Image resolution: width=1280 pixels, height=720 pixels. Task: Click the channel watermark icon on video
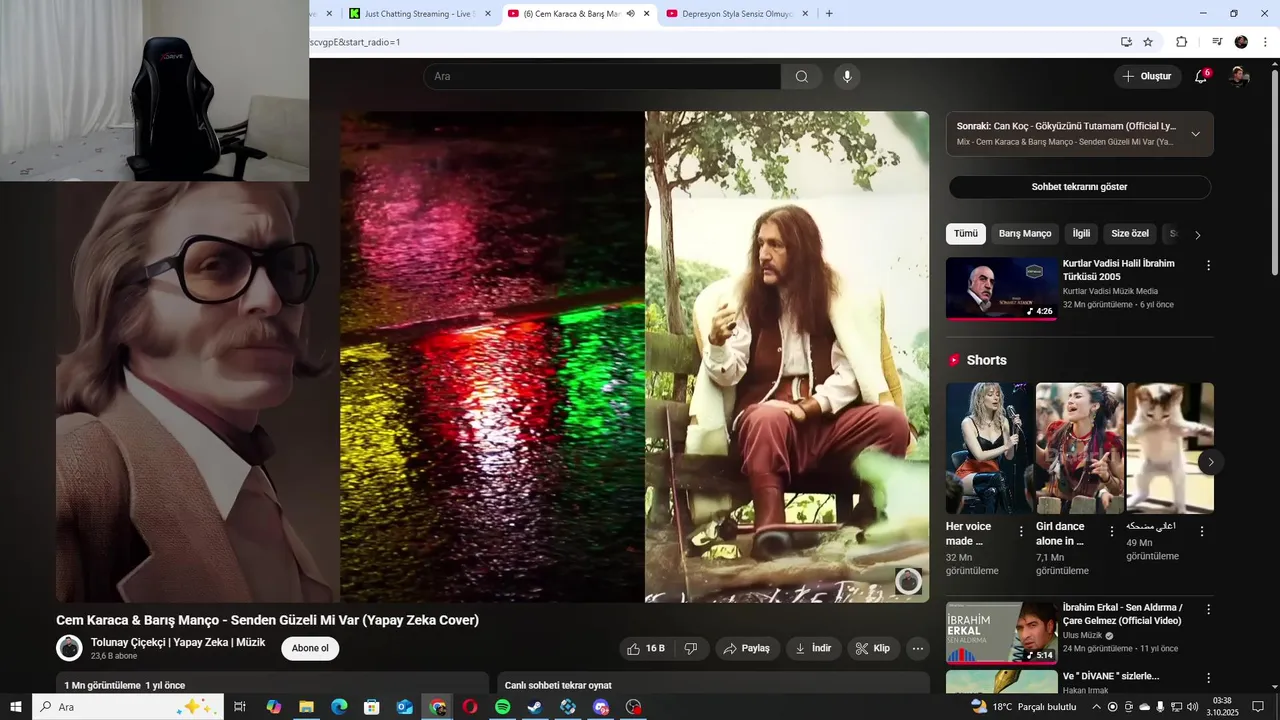pyautogui.click(x=908, y=581)
